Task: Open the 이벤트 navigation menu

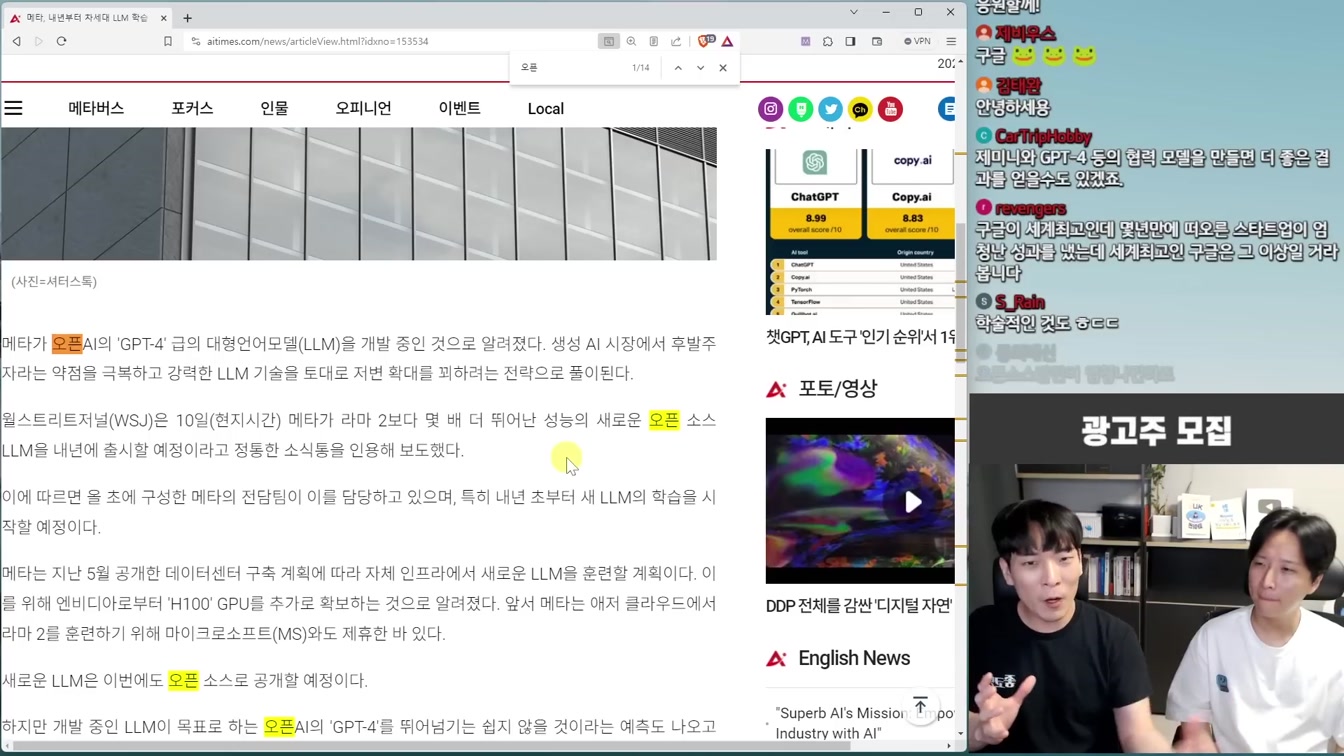Action: [460, 108]
